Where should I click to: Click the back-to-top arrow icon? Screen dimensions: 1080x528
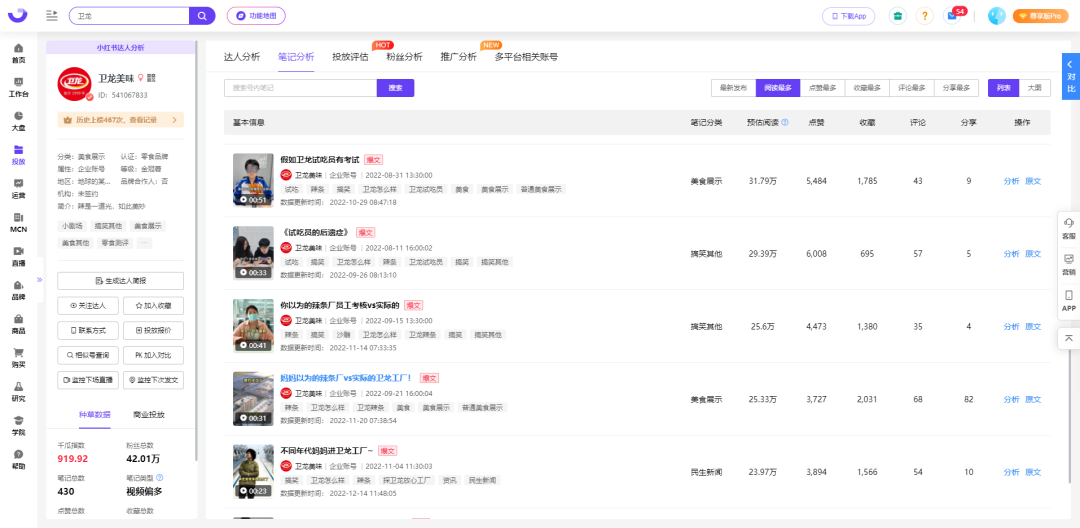(1068, 337)
